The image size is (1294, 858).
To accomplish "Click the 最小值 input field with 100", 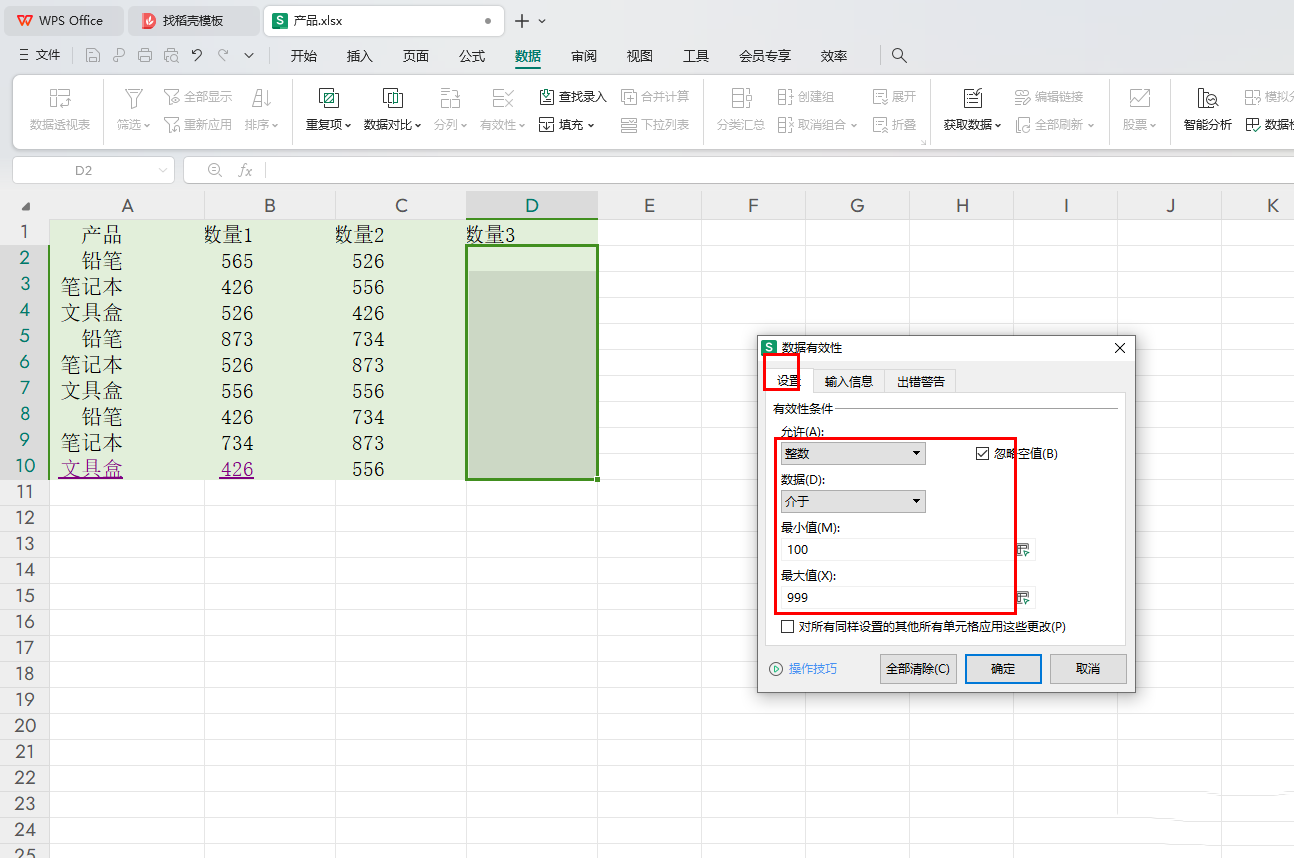I will [x=898, y=549].
